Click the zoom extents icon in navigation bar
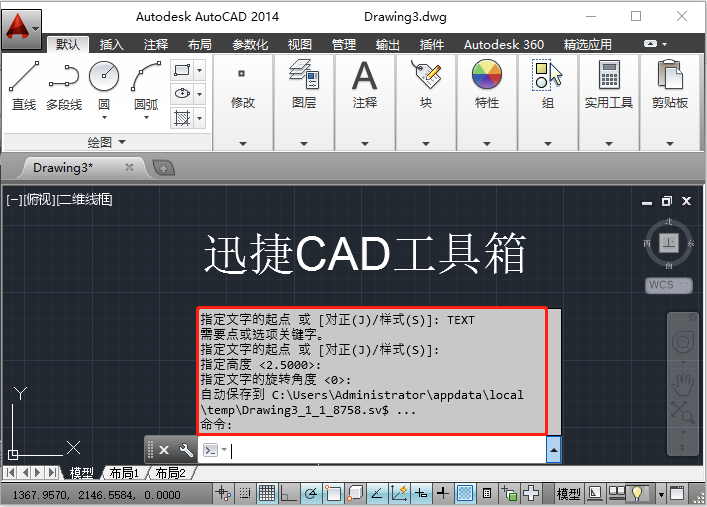The image size is (707, 507). [683, 413]
